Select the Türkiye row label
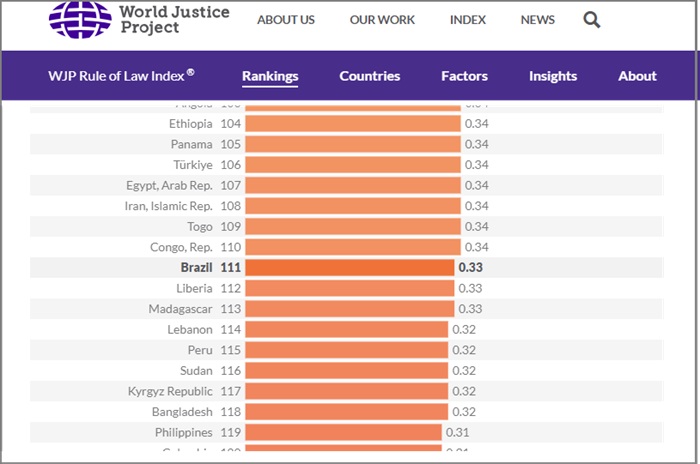Screen dimensions: 700x464 click(x=192, y=165)
